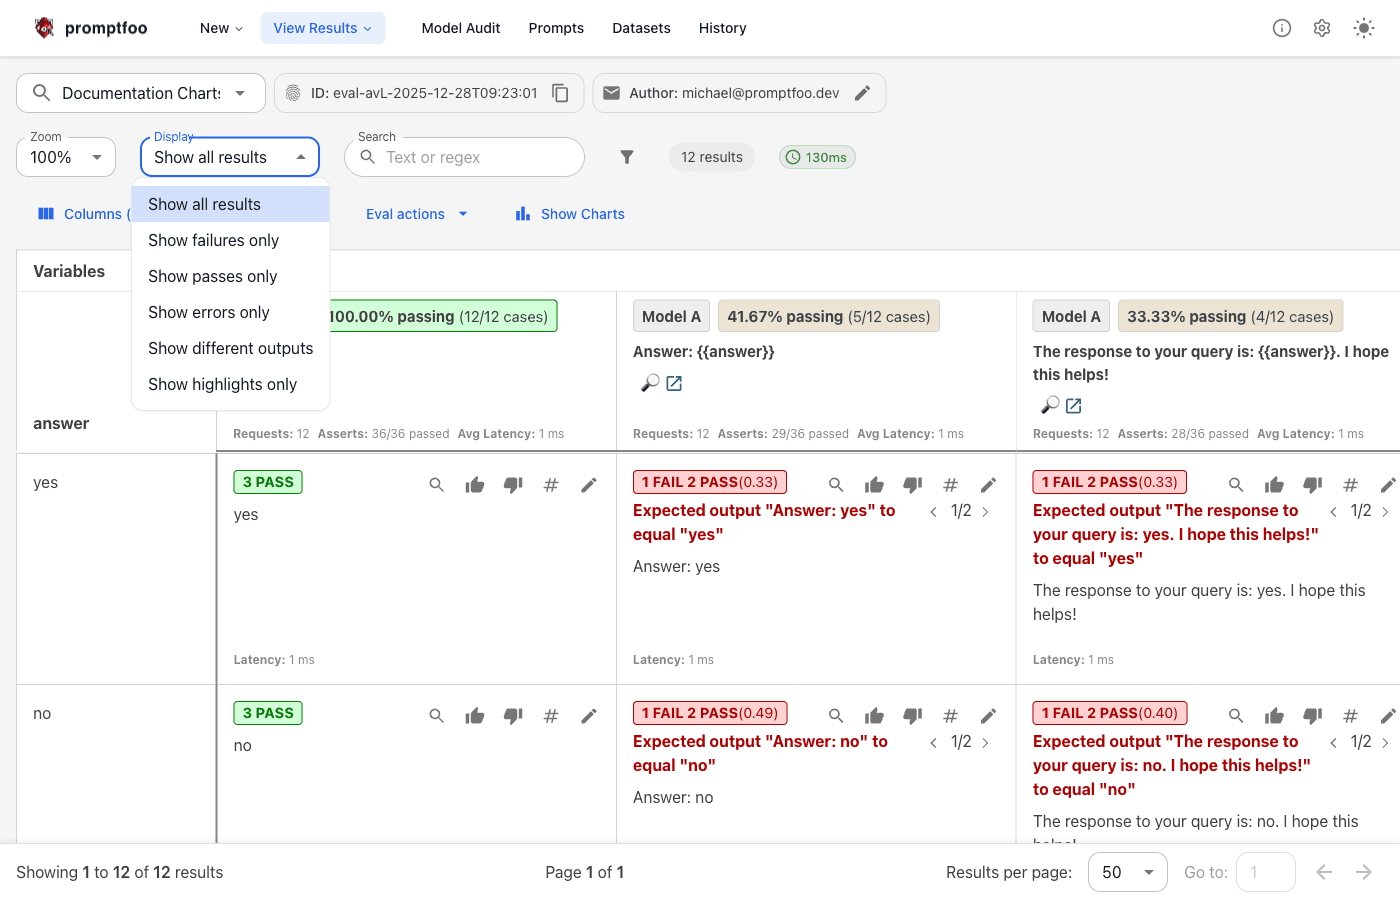This screenshot has height=900, width=1400.
Task: Inspect details with magnifier in first PASS cell
Action: click(437, 485)
